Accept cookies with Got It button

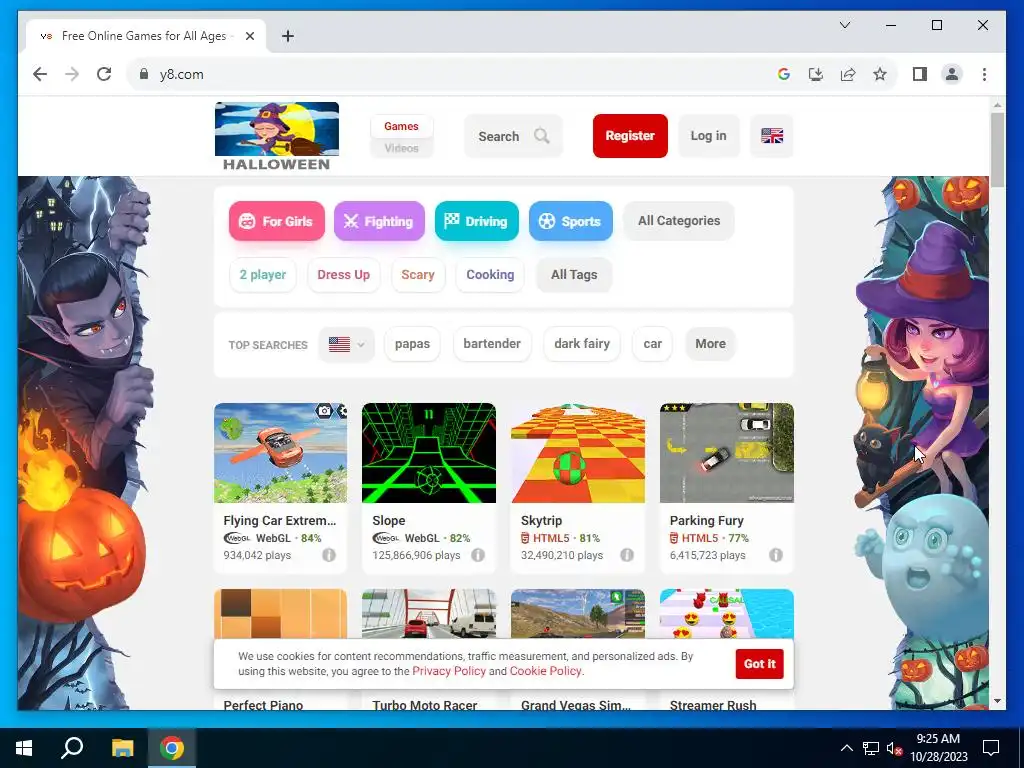pyautogui.click(x=760, y=664)
